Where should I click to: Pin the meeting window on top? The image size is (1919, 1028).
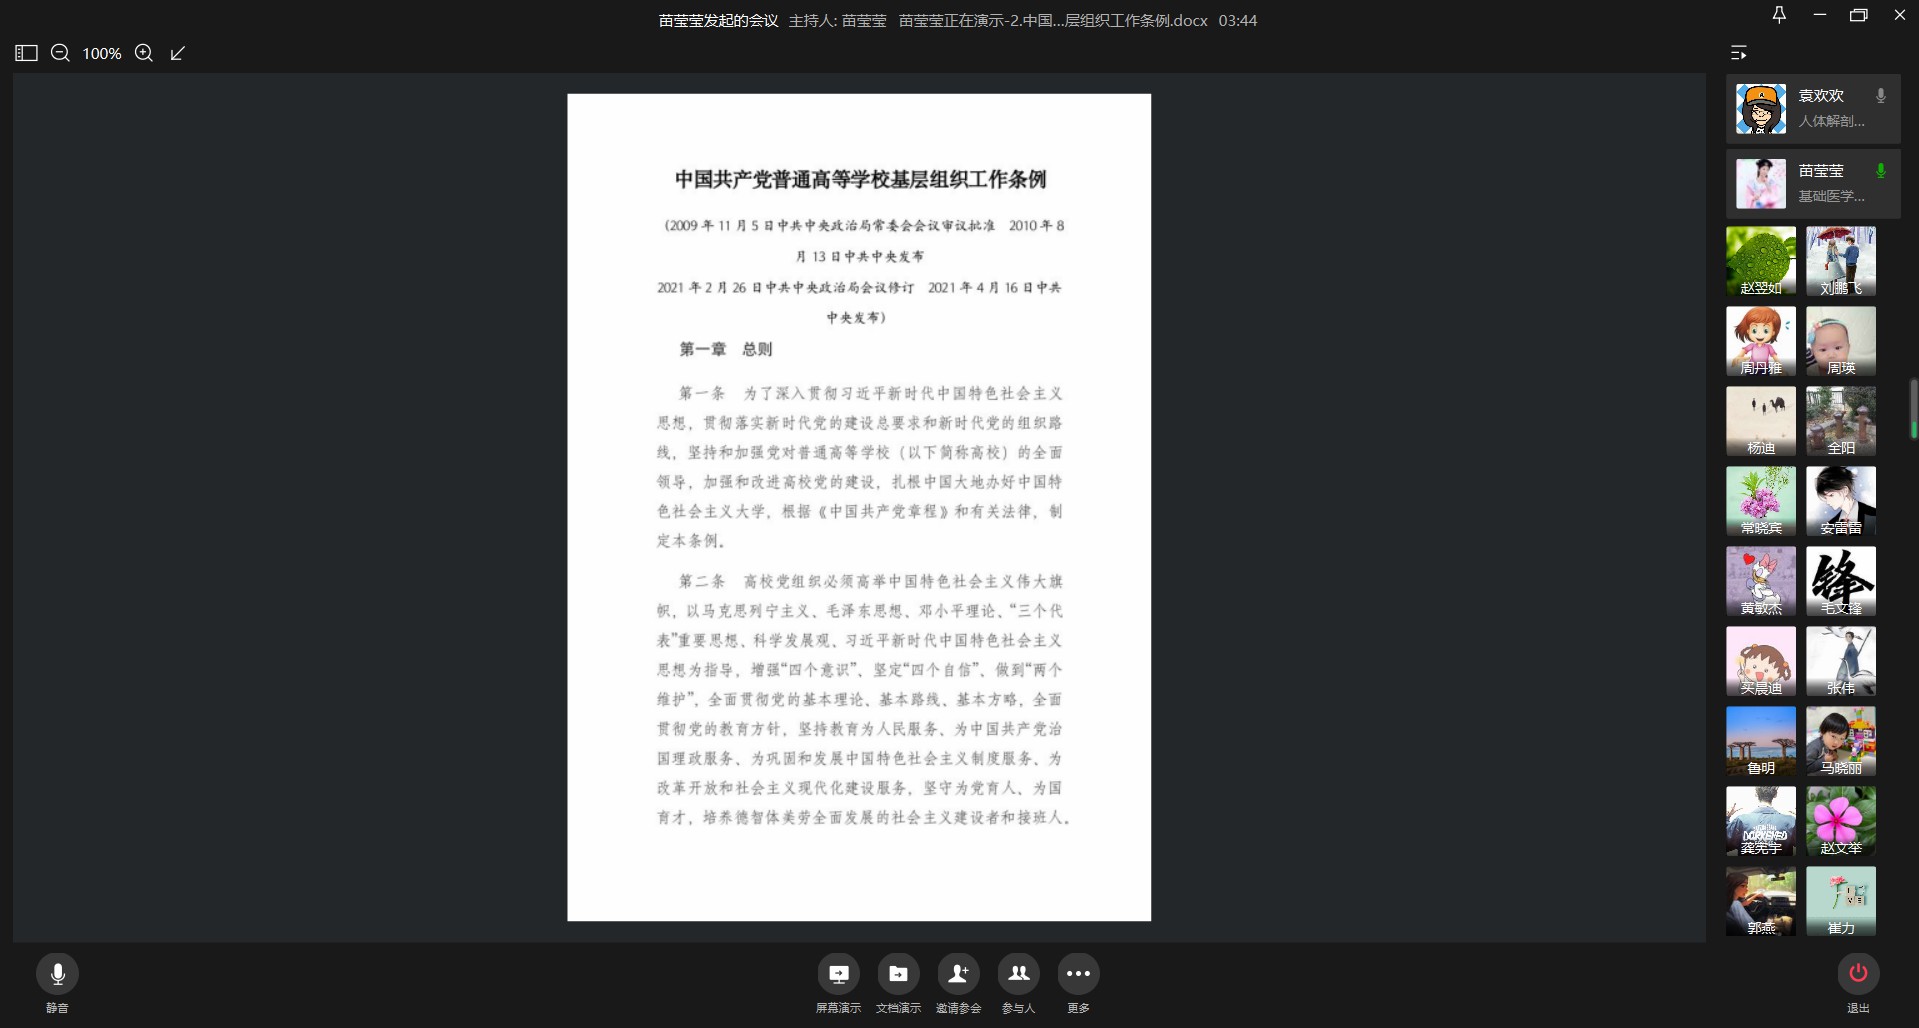point(1779,15)
